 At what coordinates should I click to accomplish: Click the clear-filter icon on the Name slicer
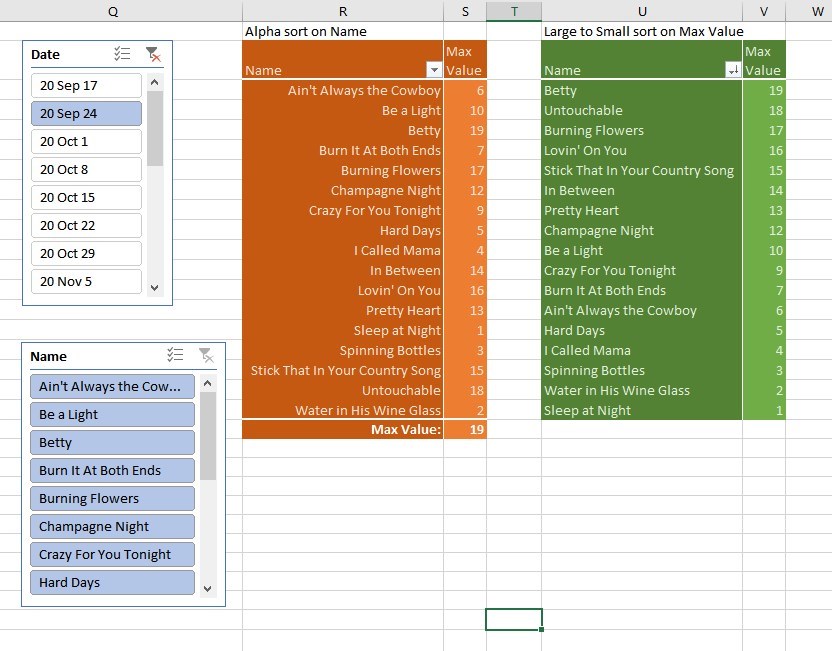(x=206, y=355)
